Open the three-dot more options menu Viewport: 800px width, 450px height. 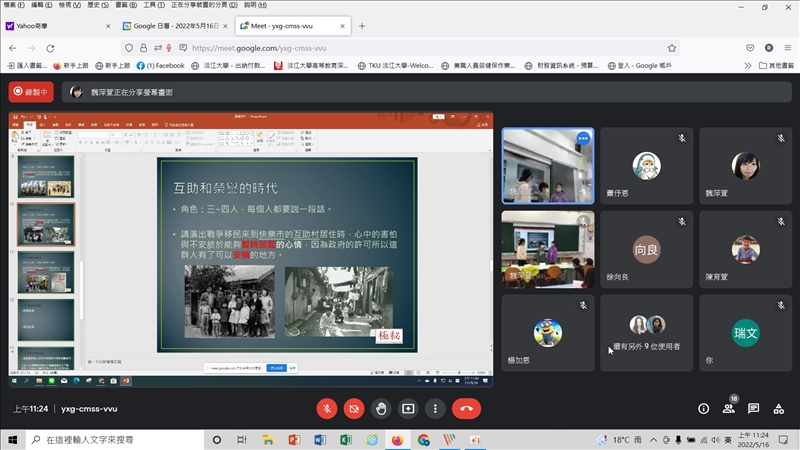(x=435, y=408)
